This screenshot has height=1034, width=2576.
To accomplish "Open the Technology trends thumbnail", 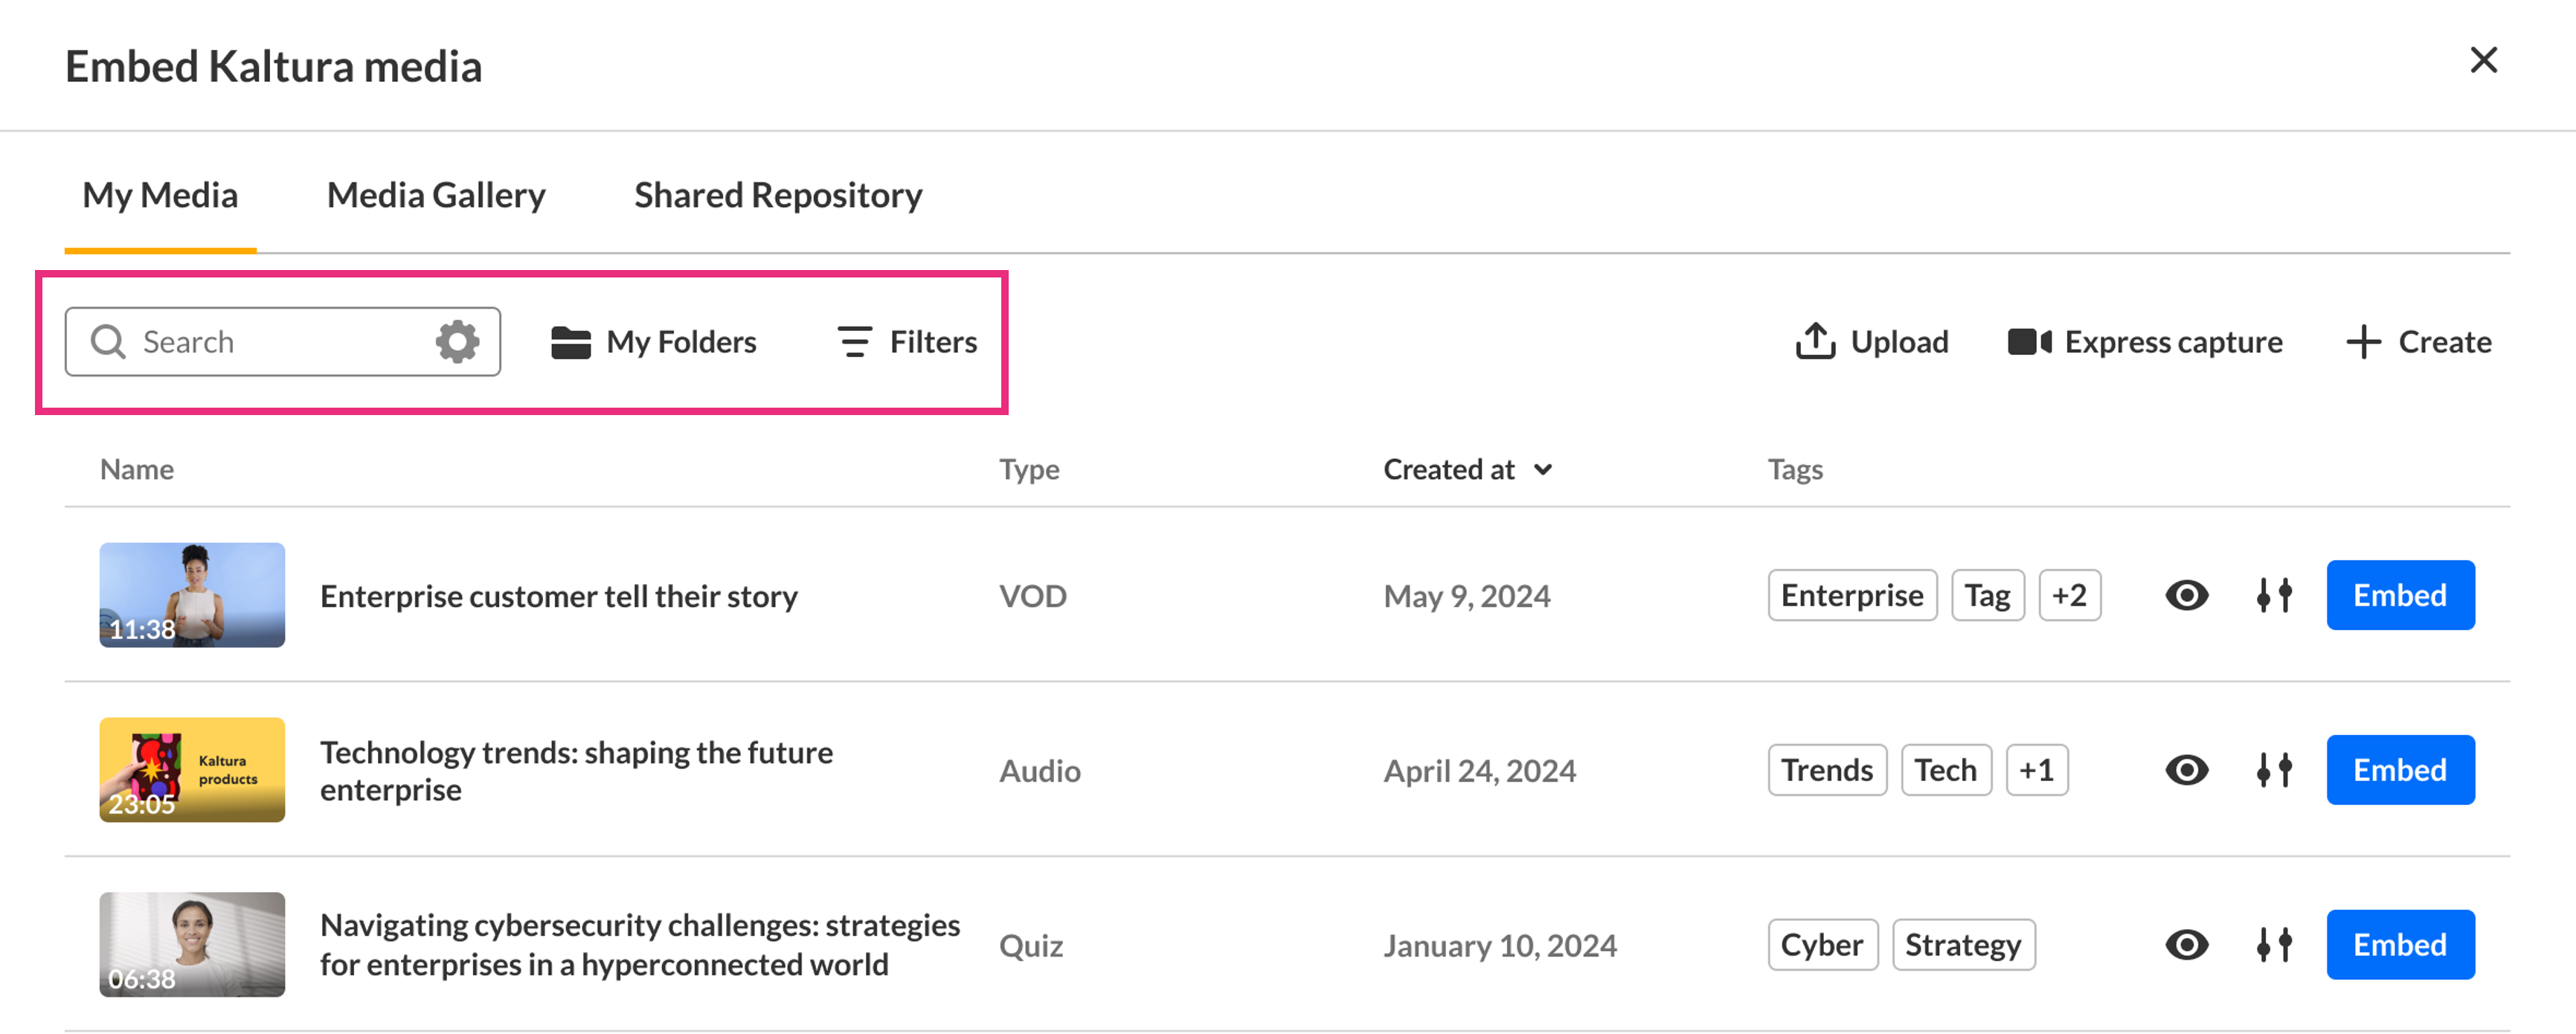I will coord(192,770).
